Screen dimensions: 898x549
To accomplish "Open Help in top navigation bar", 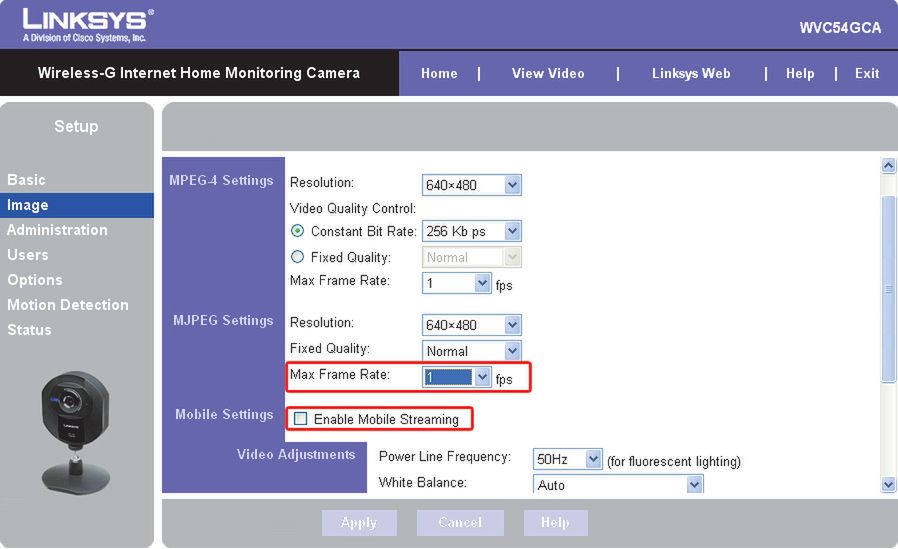I will pyautogui.click(x=800, y=73).
